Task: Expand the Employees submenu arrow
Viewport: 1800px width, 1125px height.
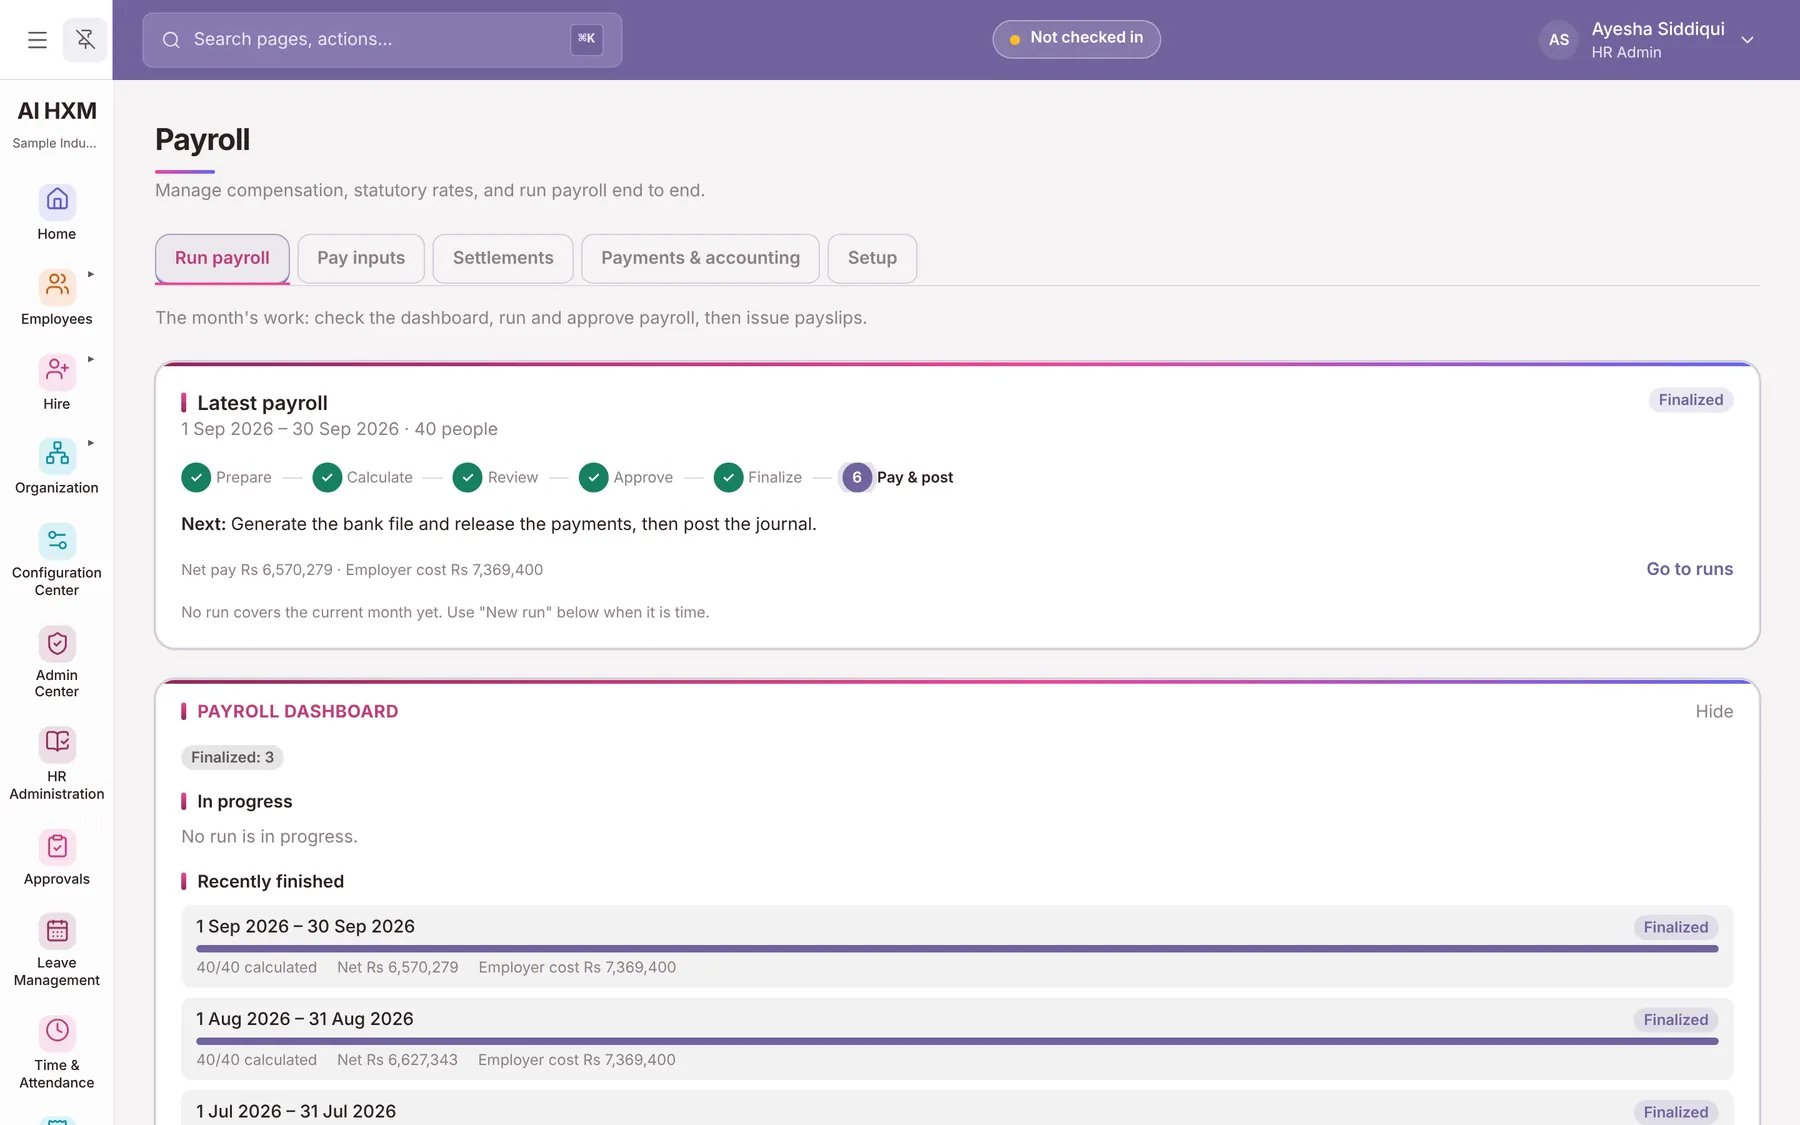Action: point(91,274)
